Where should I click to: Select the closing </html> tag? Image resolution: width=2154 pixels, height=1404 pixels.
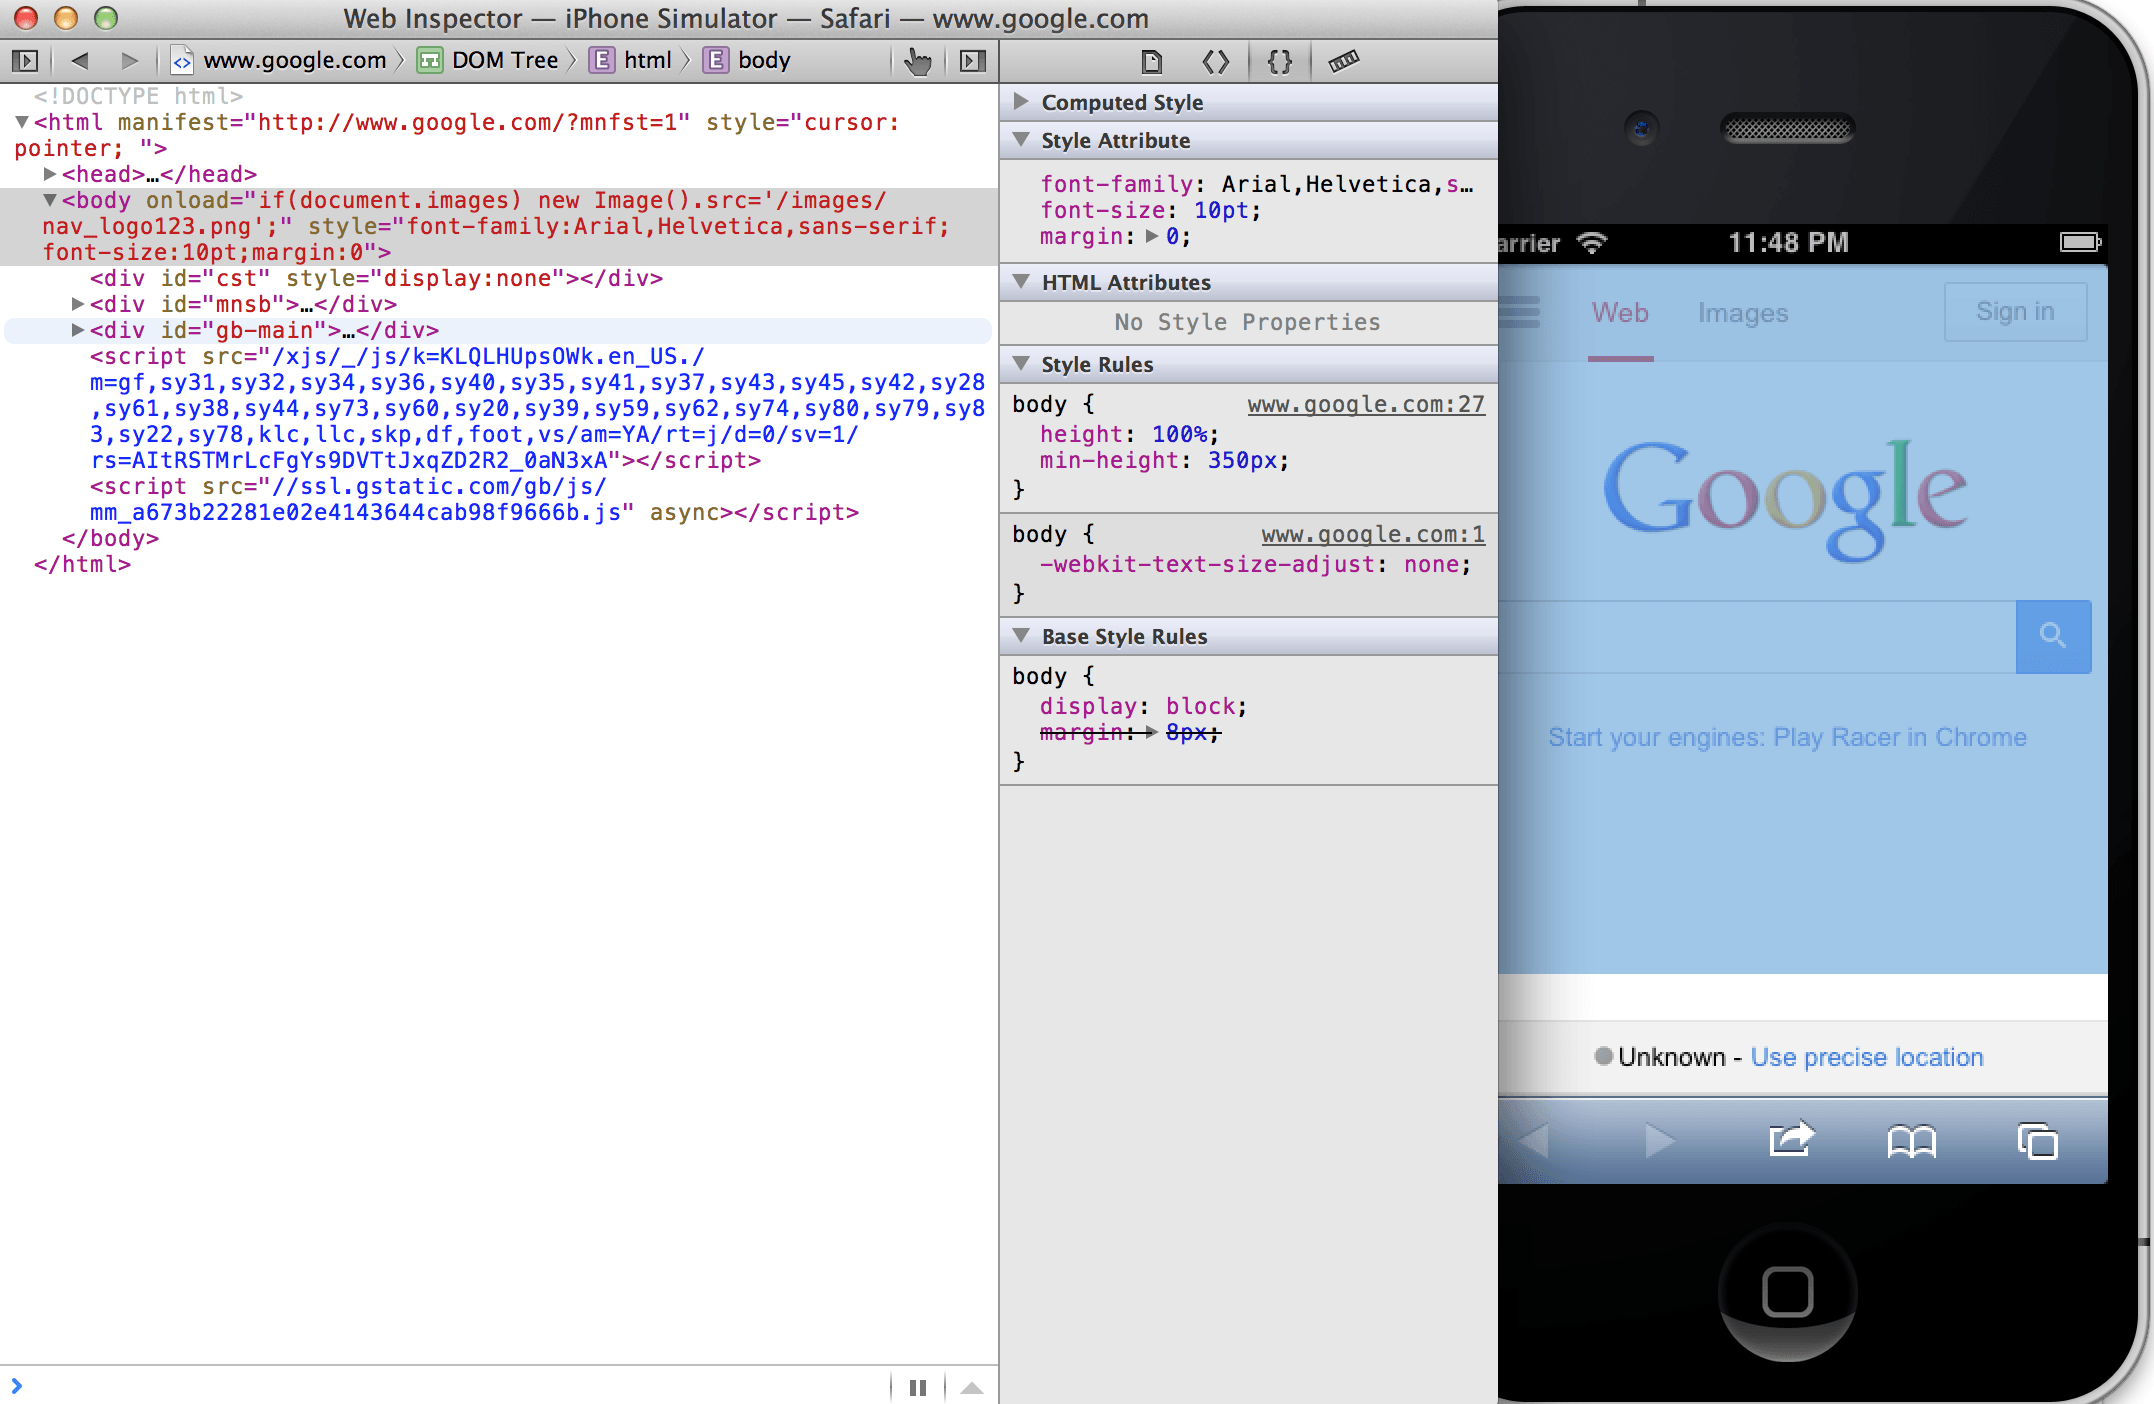pyautogui.click(x=82, y=564)
